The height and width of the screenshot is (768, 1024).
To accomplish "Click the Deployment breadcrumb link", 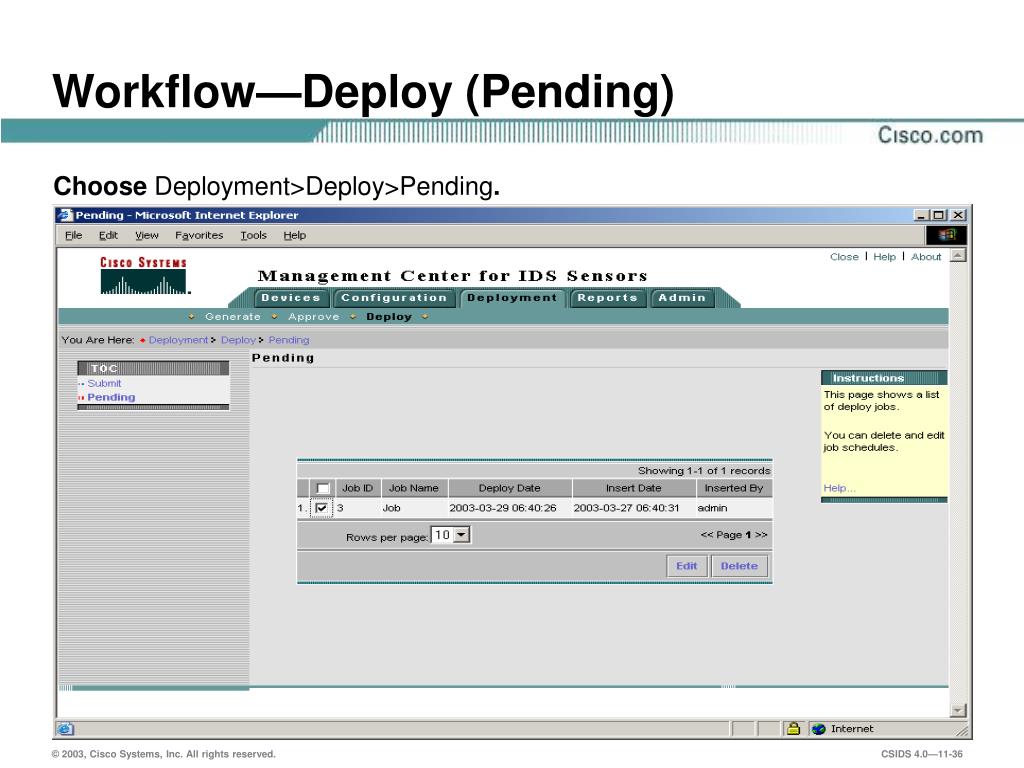I will pos(178,340).
